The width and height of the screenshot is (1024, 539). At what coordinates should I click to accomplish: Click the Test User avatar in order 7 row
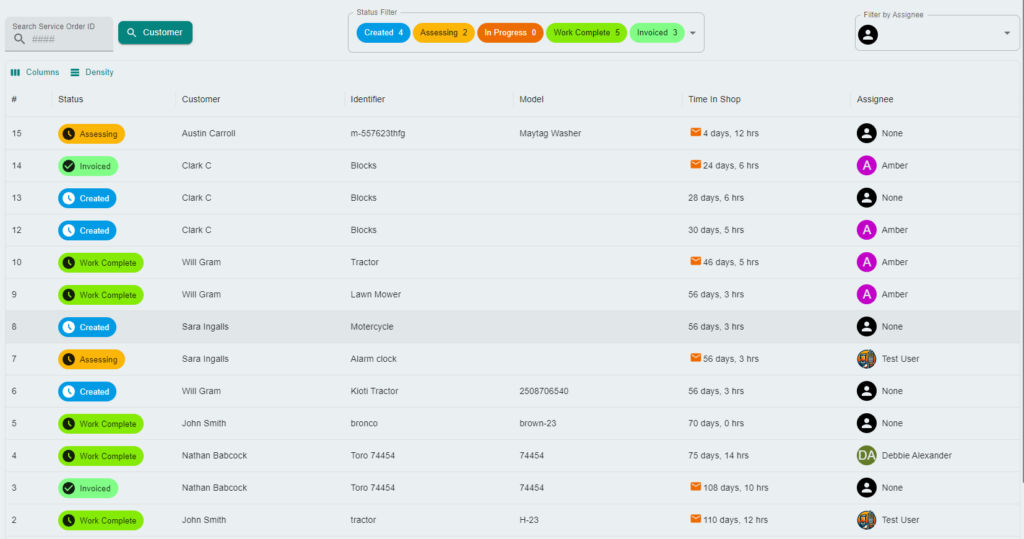[x=867, y=359]
